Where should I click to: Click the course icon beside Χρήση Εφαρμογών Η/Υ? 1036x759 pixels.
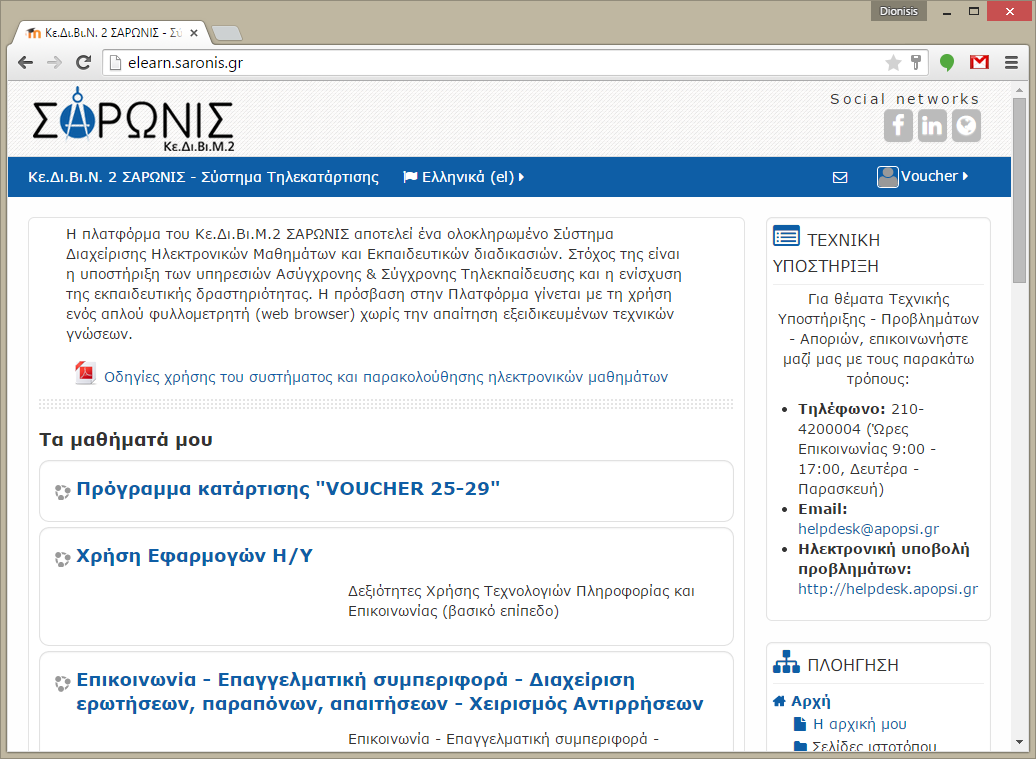[62, 559]
